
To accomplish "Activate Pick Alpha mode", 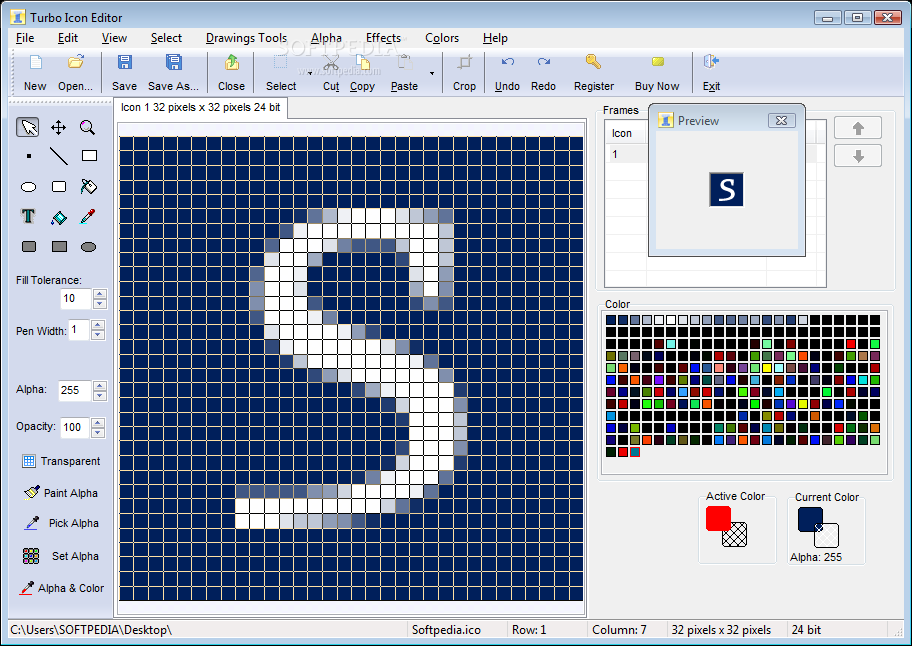I will (x=62, y=523).
